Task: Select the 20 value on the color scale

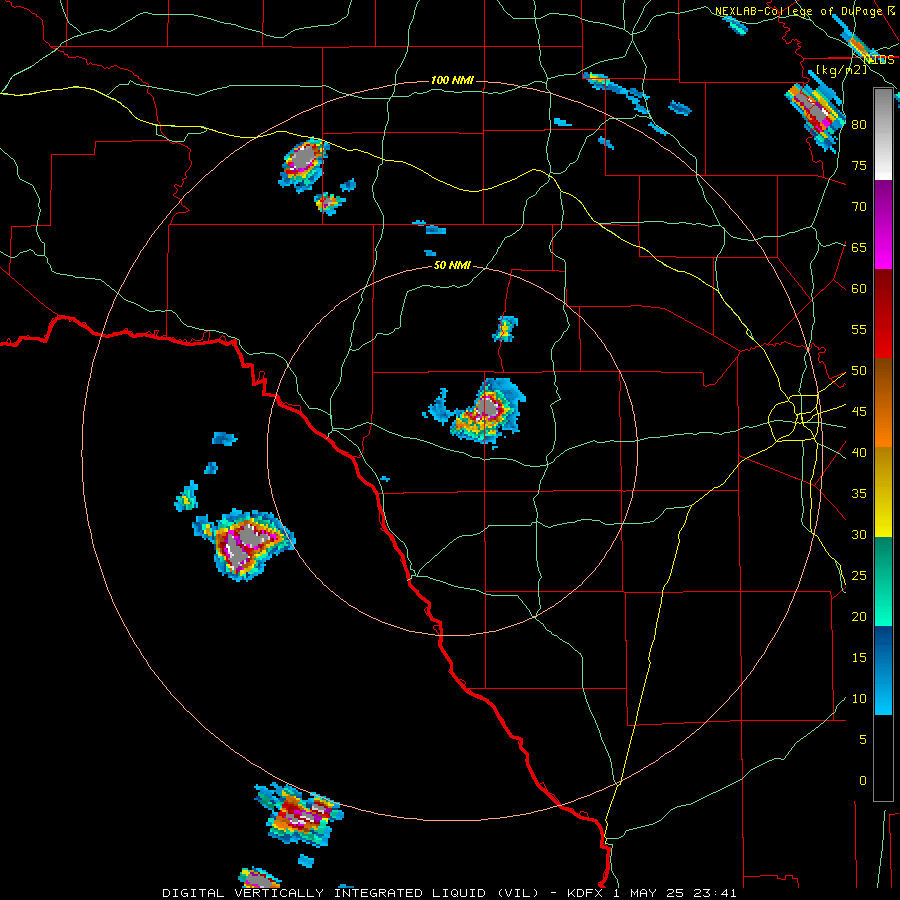Action: tap(859, 616)
